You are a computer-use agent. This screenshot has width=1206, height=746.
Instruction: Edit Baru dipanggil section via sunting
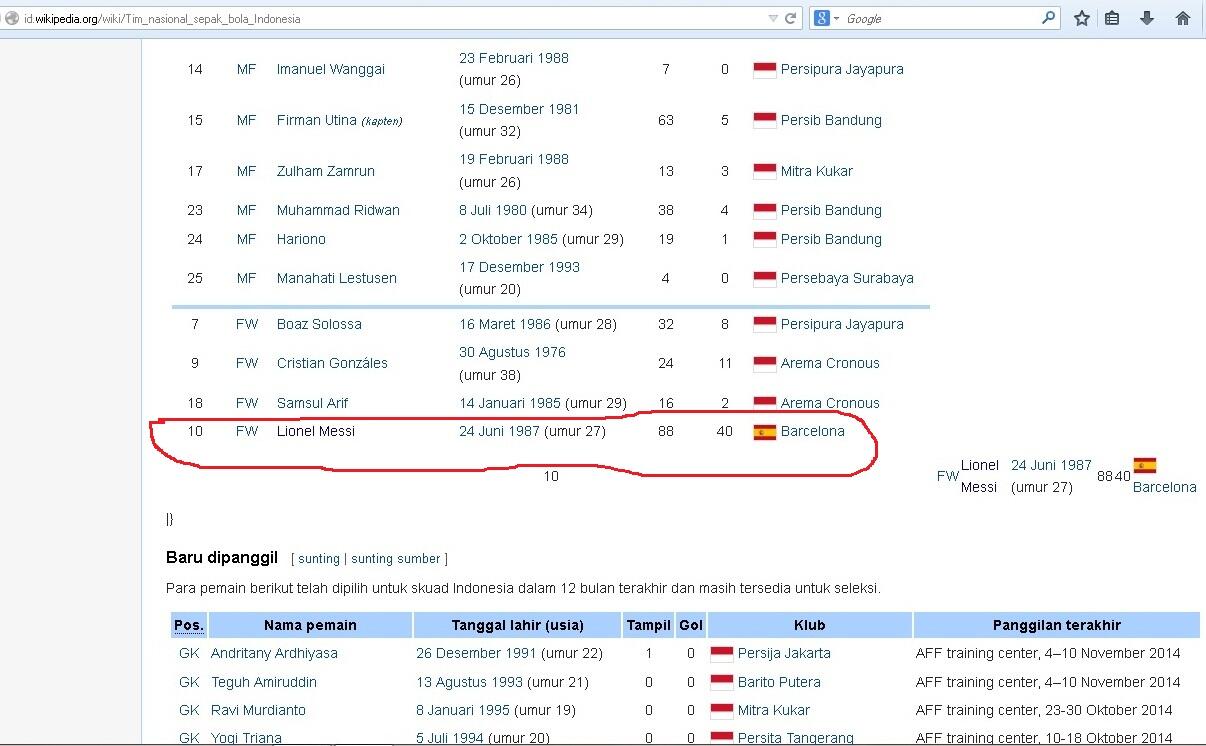[x=319, y=559]
